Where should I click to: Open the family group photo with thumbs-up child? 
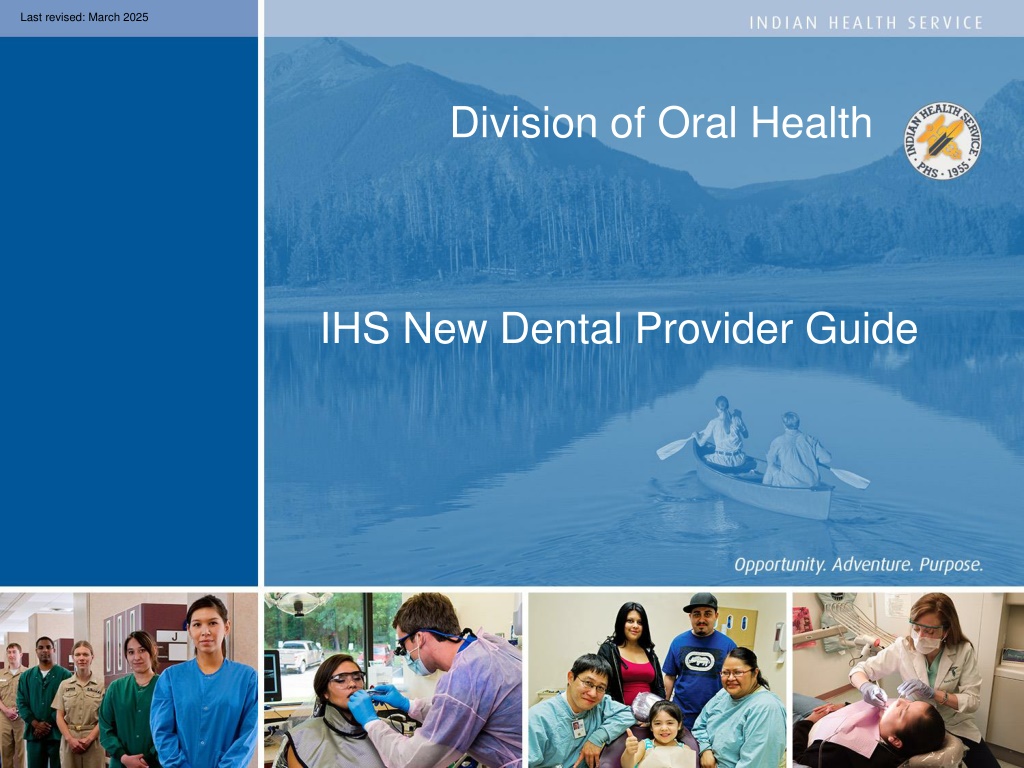(657, 680)
